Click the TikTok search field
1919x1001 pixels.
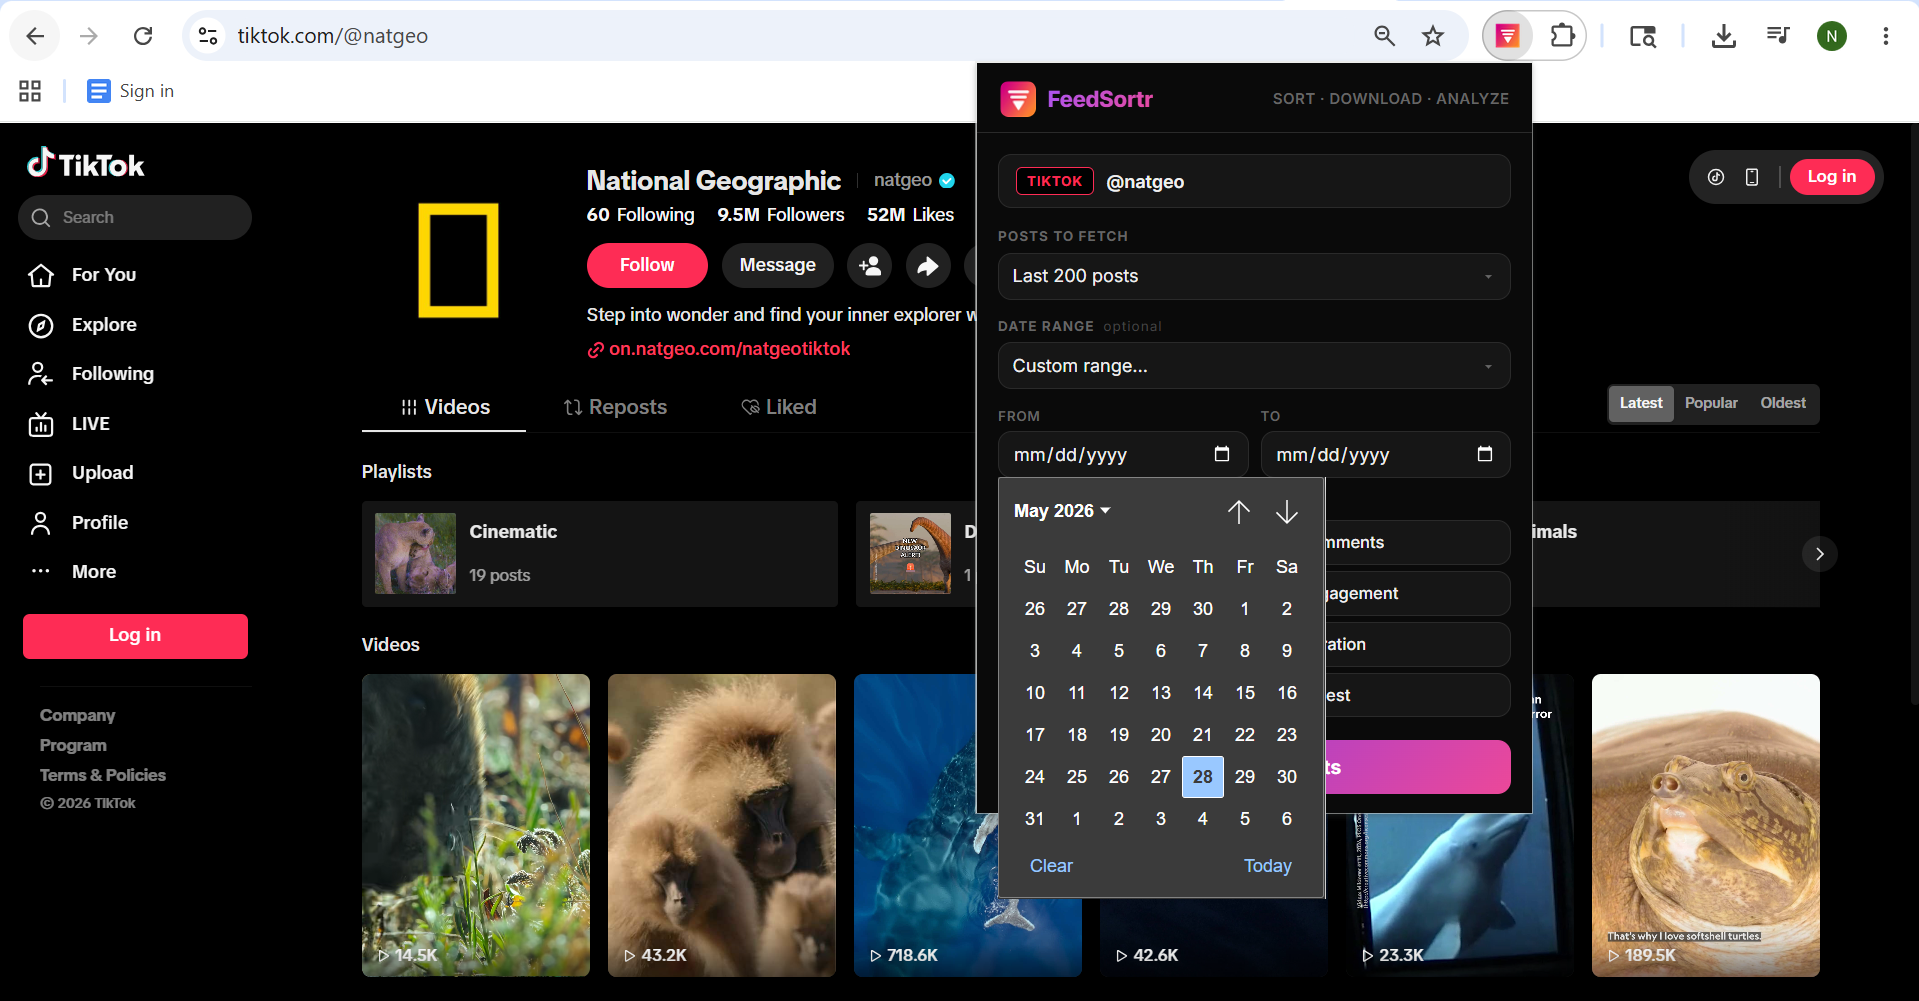tap(135, 217)
